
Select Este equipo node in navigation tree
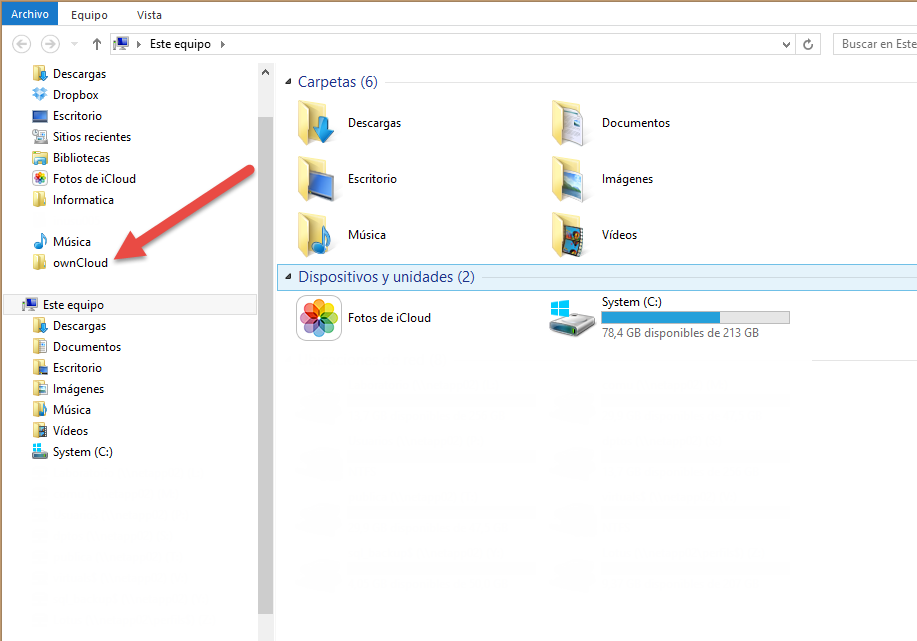130,305
